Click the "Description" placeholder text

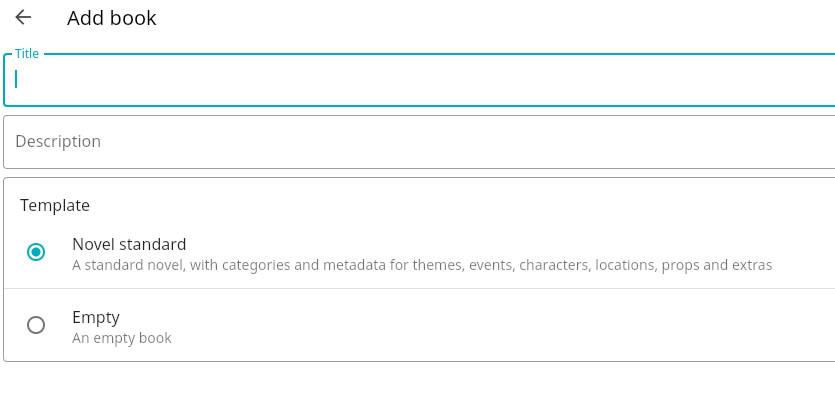point(58,142)
